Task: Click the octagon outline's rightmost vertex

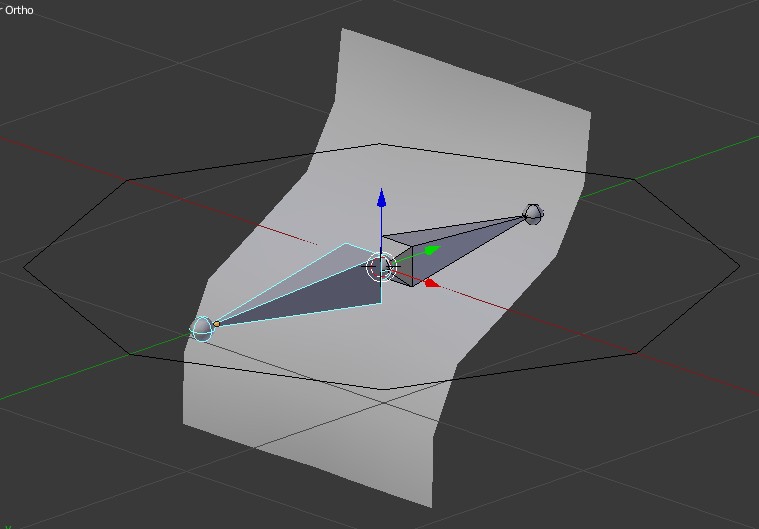Action: (x=739, y=266)
